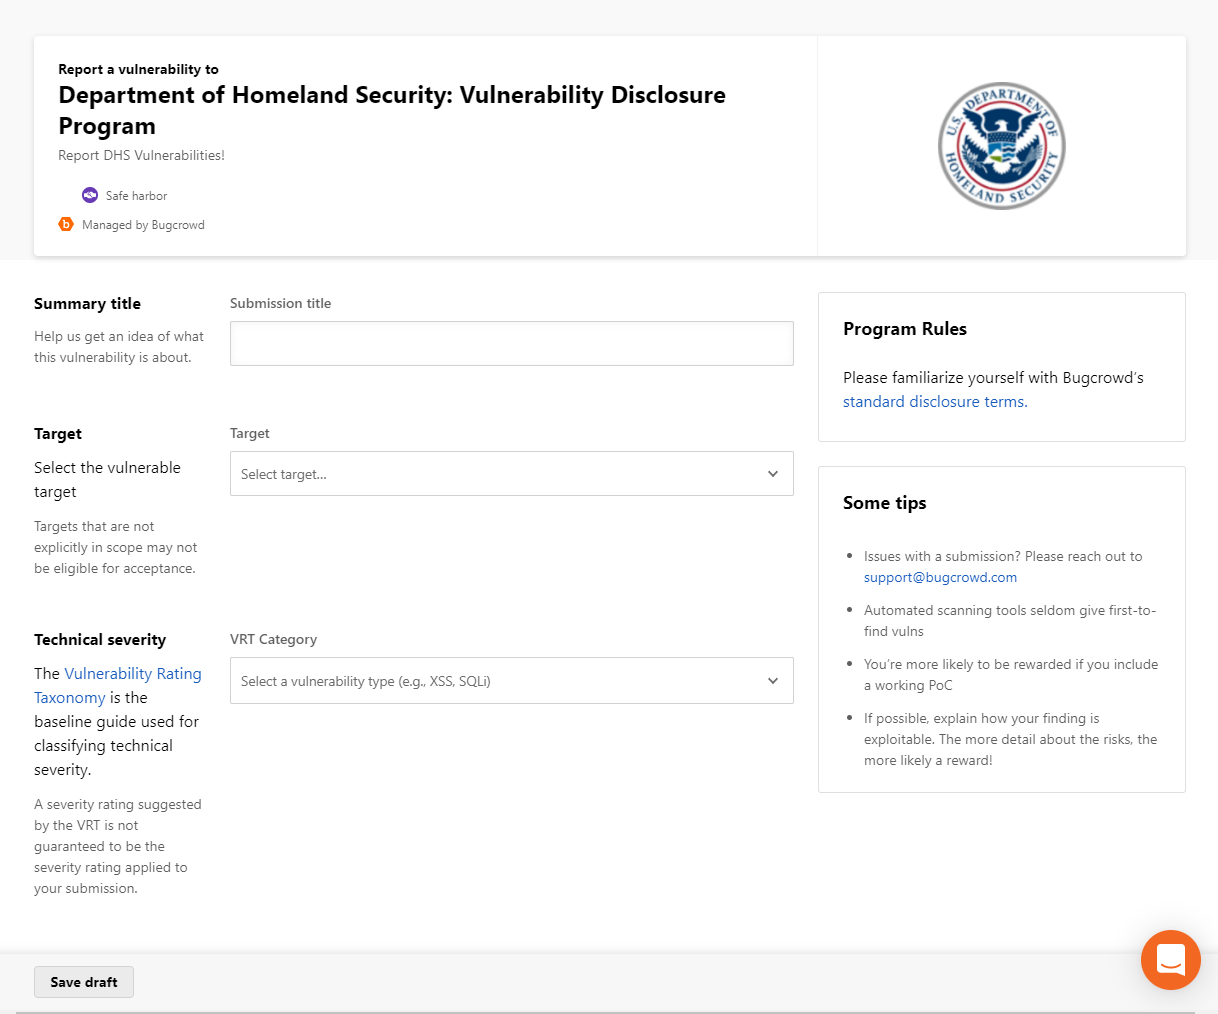Open the standard disclosure terms link
This screenshot has width=1218, height=1014.
point(935,402)
